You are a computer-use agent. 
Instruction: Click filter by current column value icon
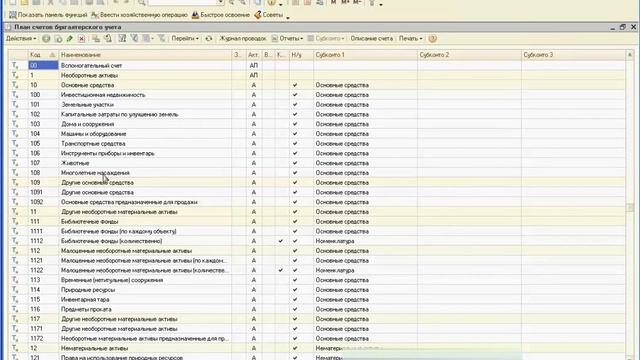pos(134,39)
